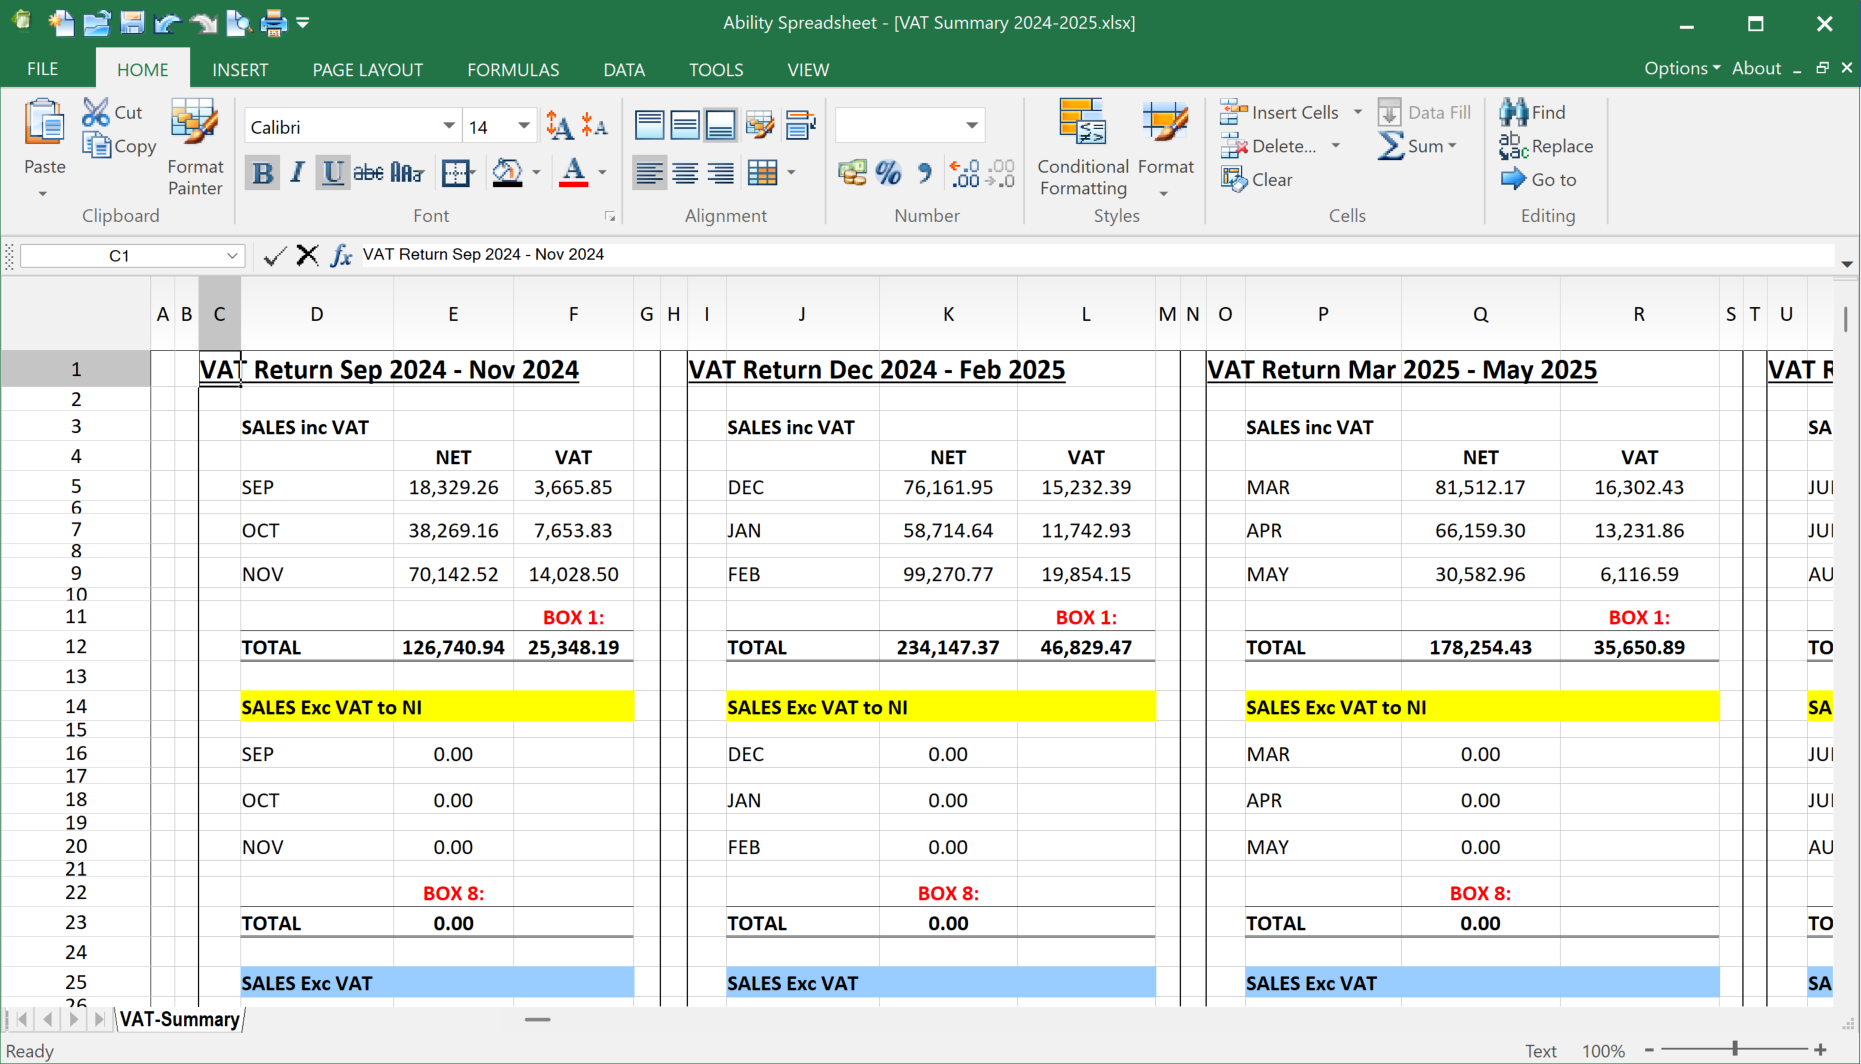
Task: Apply currency number format icon
Action: [x=852, y=174]
